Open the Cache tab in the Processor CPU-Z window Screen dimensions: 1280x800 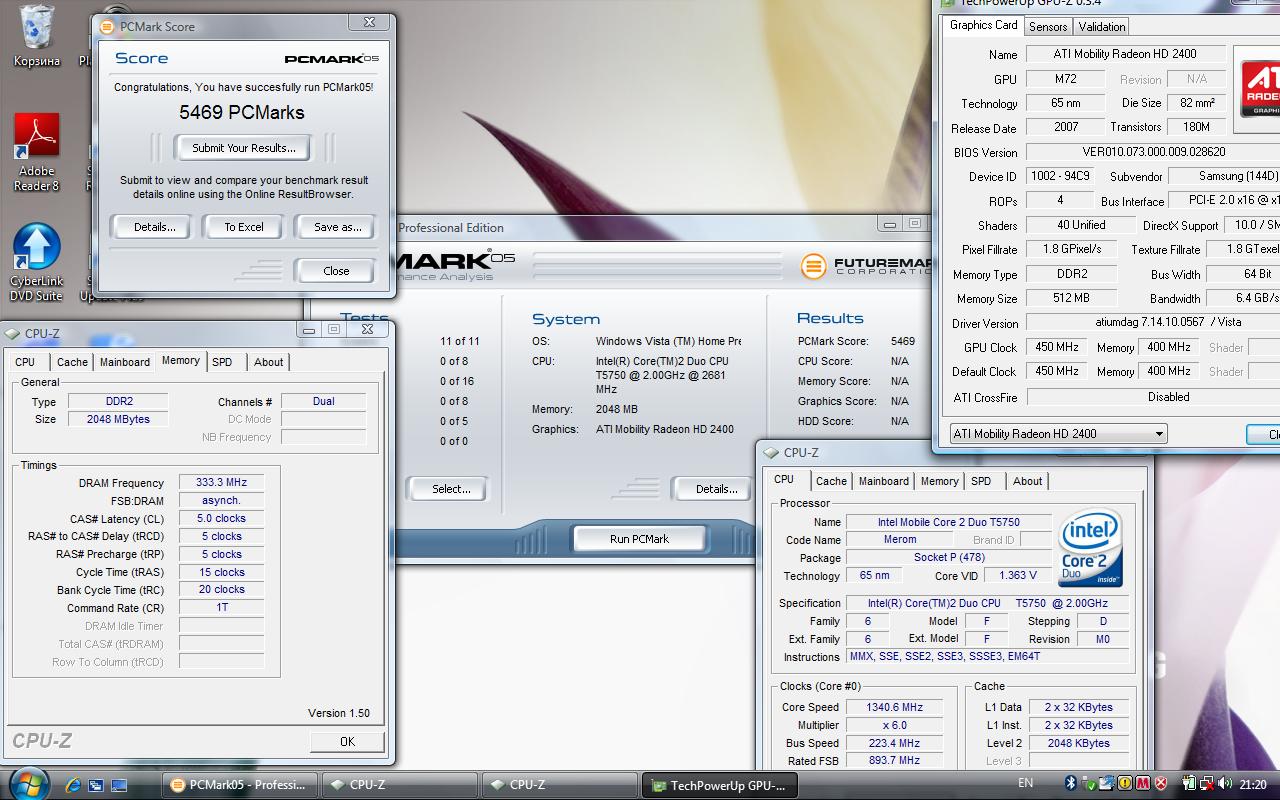coord(831,481)
